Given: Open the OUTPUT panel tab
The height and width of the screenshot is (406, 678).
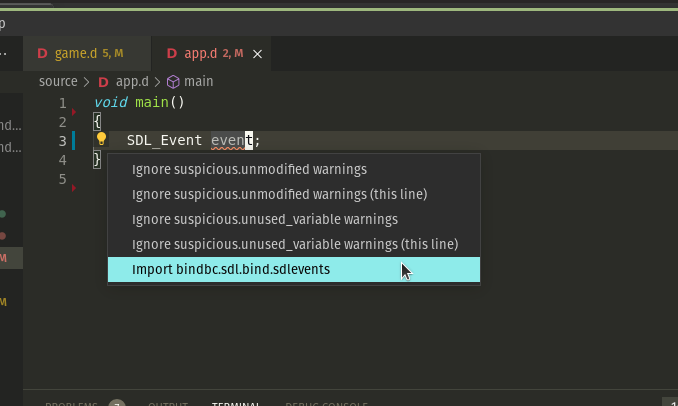Looking at the screenshot, I should click(x=168, y=403).
